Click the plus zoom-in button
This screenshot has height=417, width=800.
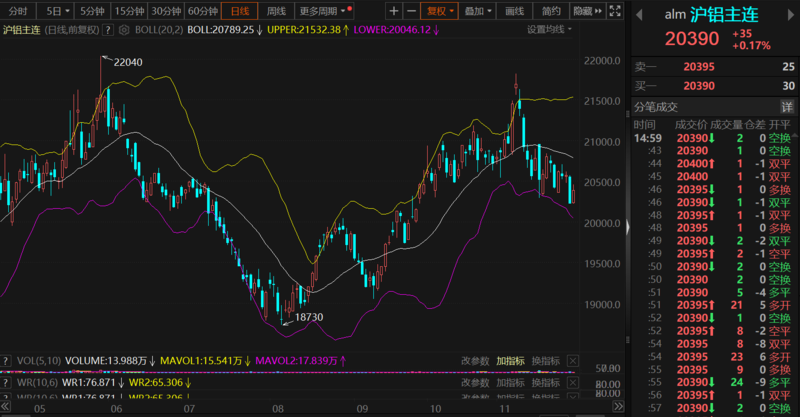tap(394, 11)
